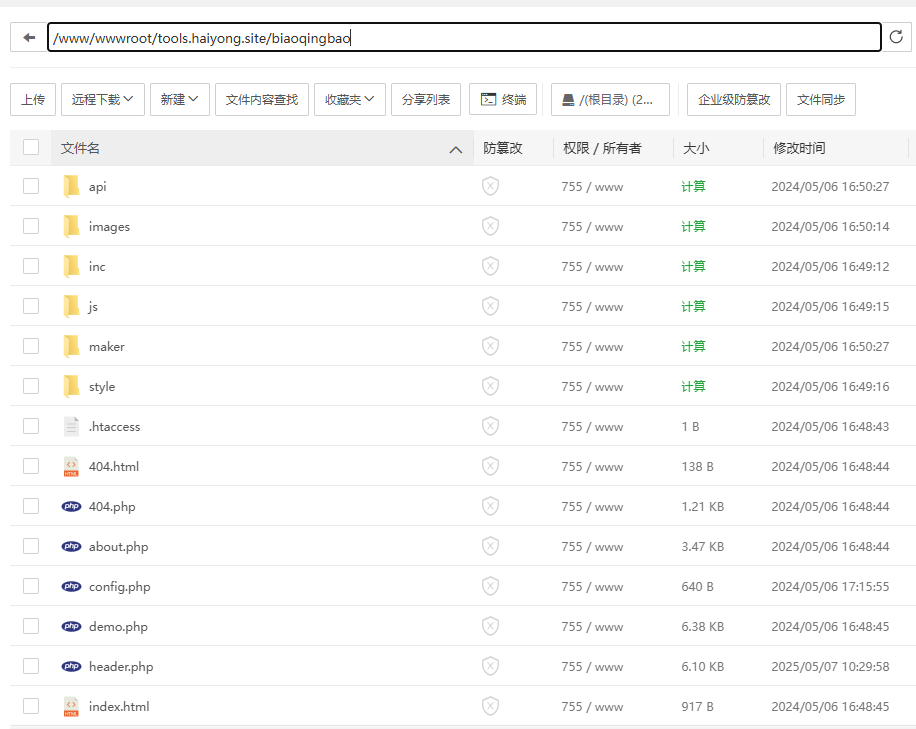Click 计算 size link for style folder
The width and height of the screenshot is (916, 729).
[693, 386]
